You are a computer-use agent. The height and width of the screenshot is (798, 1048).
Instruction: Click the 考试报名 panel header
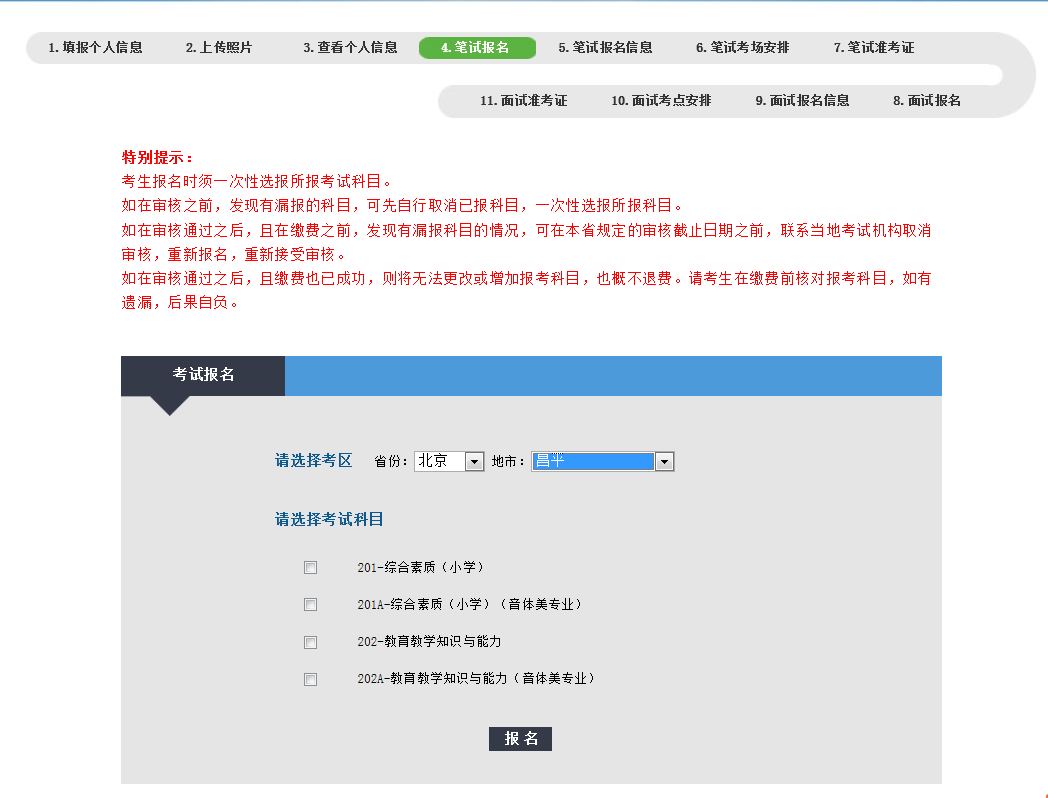203,375
